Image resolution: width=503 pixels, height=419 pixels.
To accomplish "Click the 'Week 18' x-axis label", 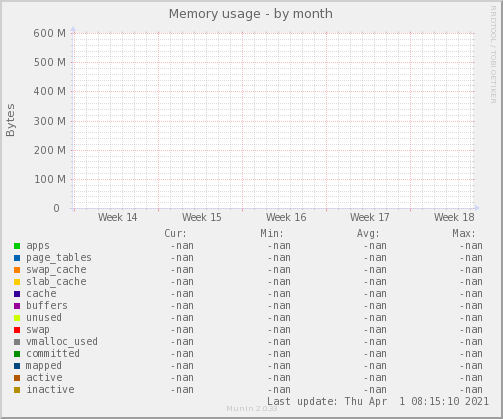I will [454, 217].
